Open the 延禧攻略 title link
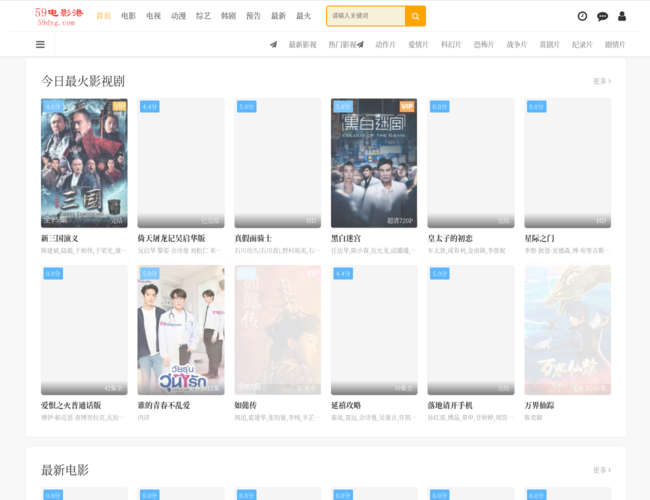650x500 pixels. 346,405
